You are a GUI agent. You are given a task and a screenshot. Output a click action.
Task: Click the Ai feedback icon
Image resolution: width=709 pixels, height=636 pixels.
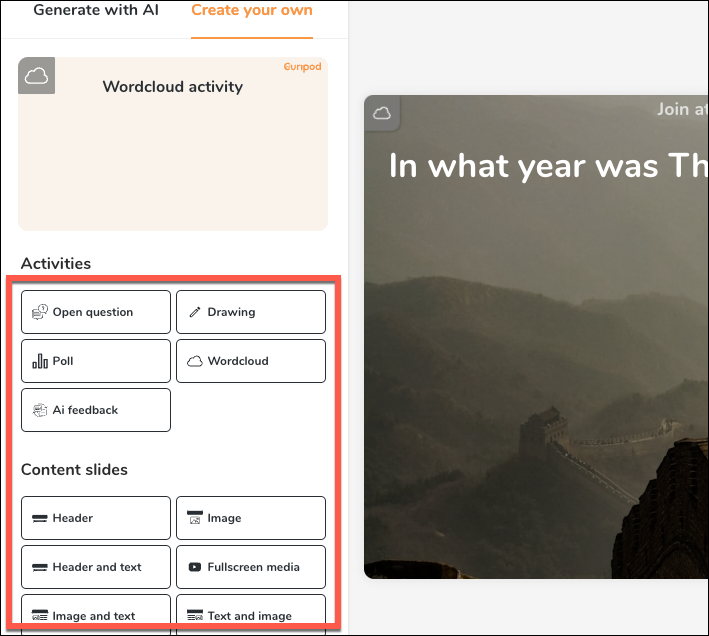pos(40,410)
